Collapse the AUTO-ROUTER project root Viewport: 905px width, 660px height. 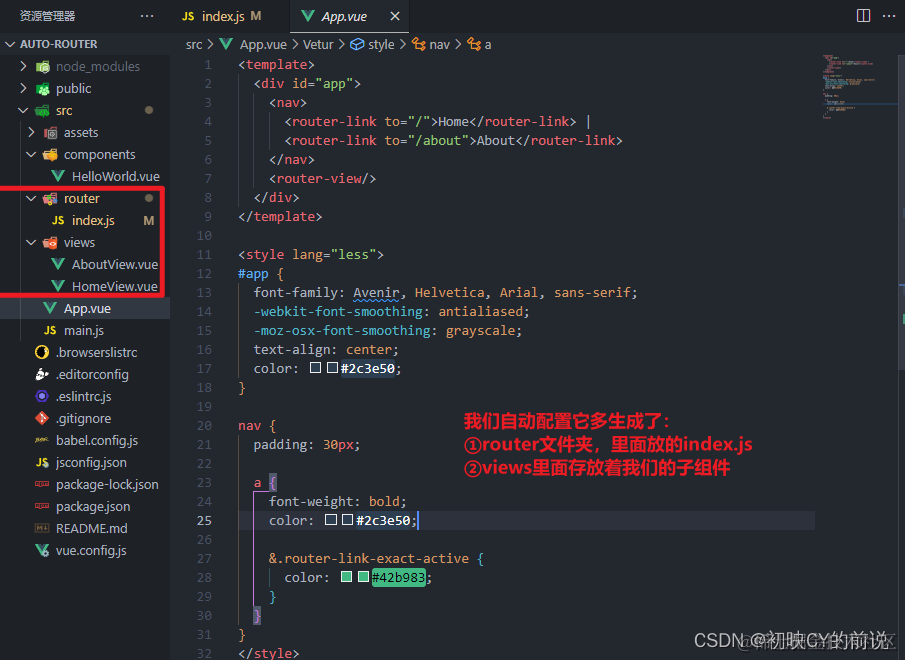click(10, 44)
